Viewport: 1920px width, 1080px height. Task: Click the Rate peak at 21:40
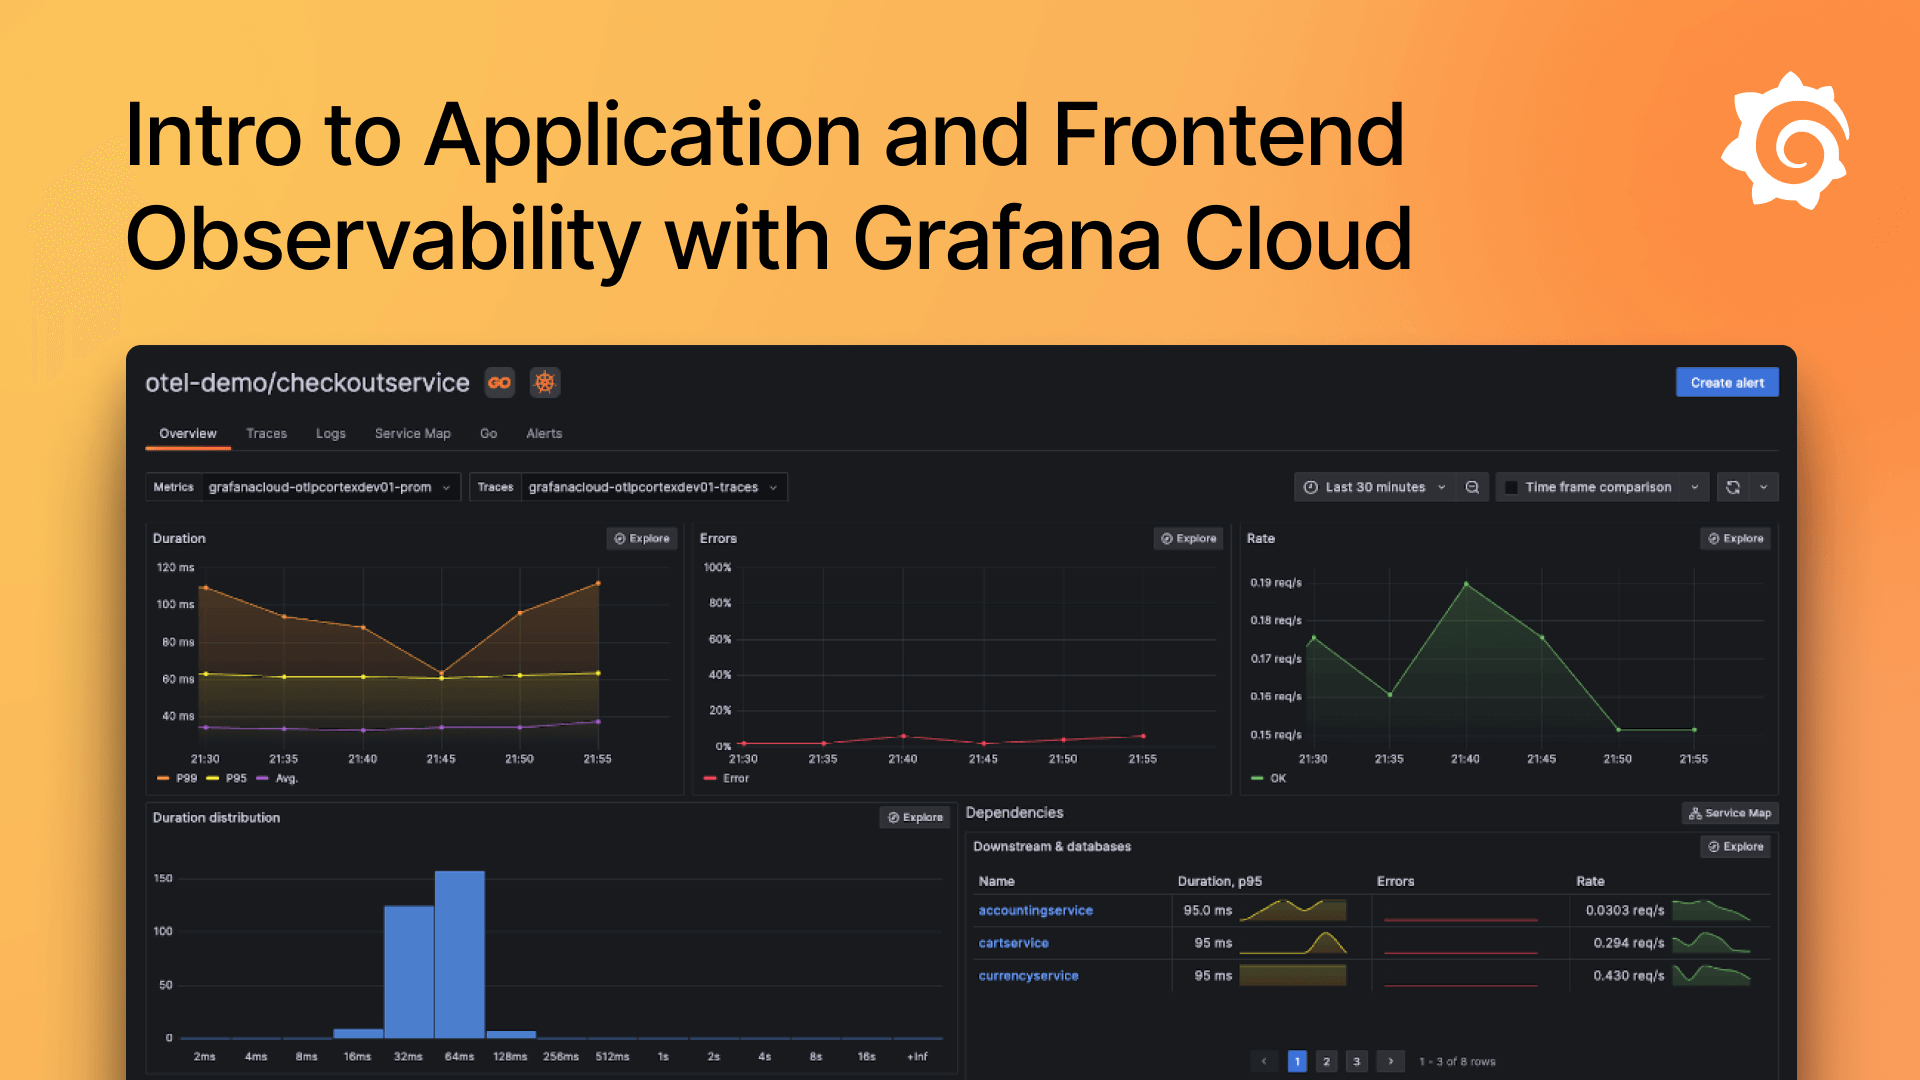[x=1466, y=584]
